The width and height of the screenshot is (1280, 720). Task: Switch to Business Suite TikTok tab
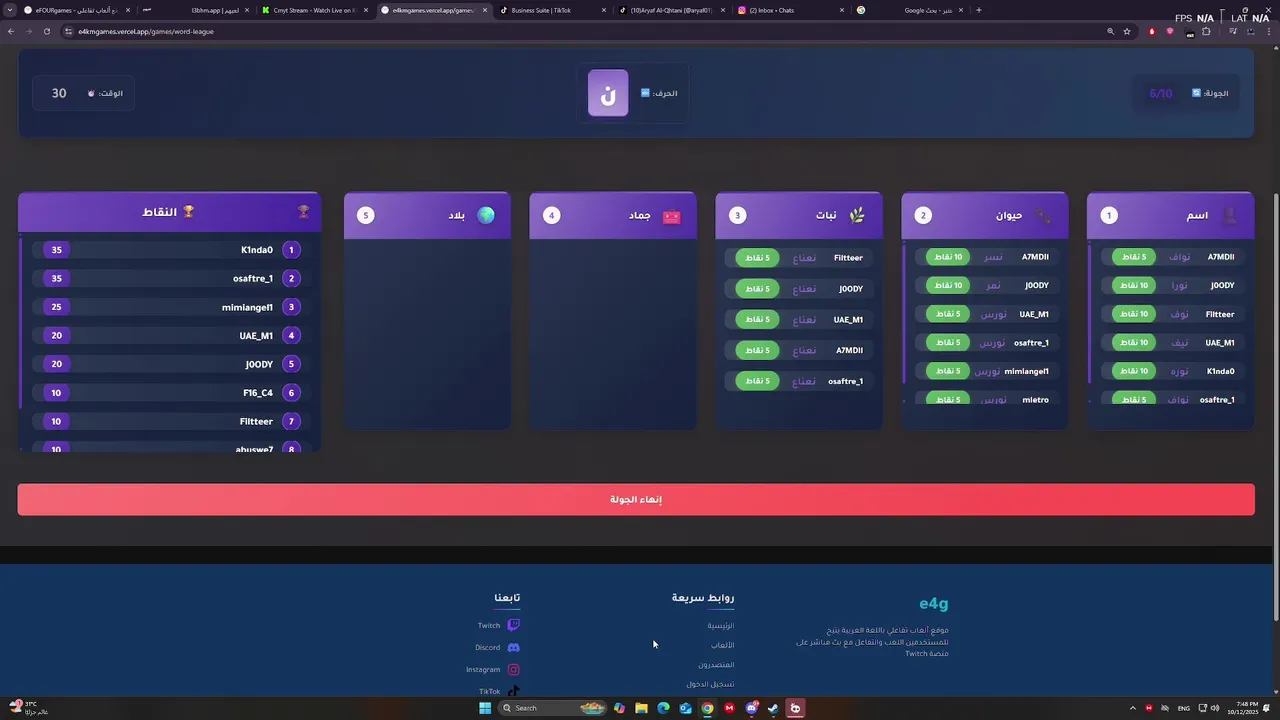tap(553, 10)
